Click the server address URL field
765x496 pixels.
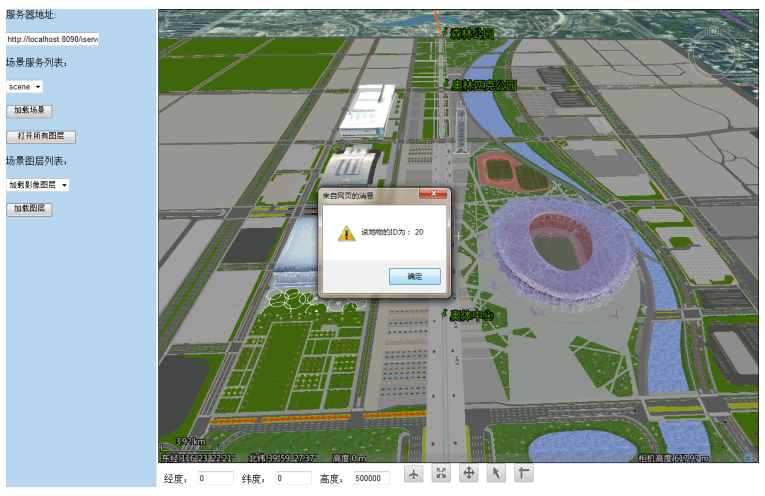[52, 39]
